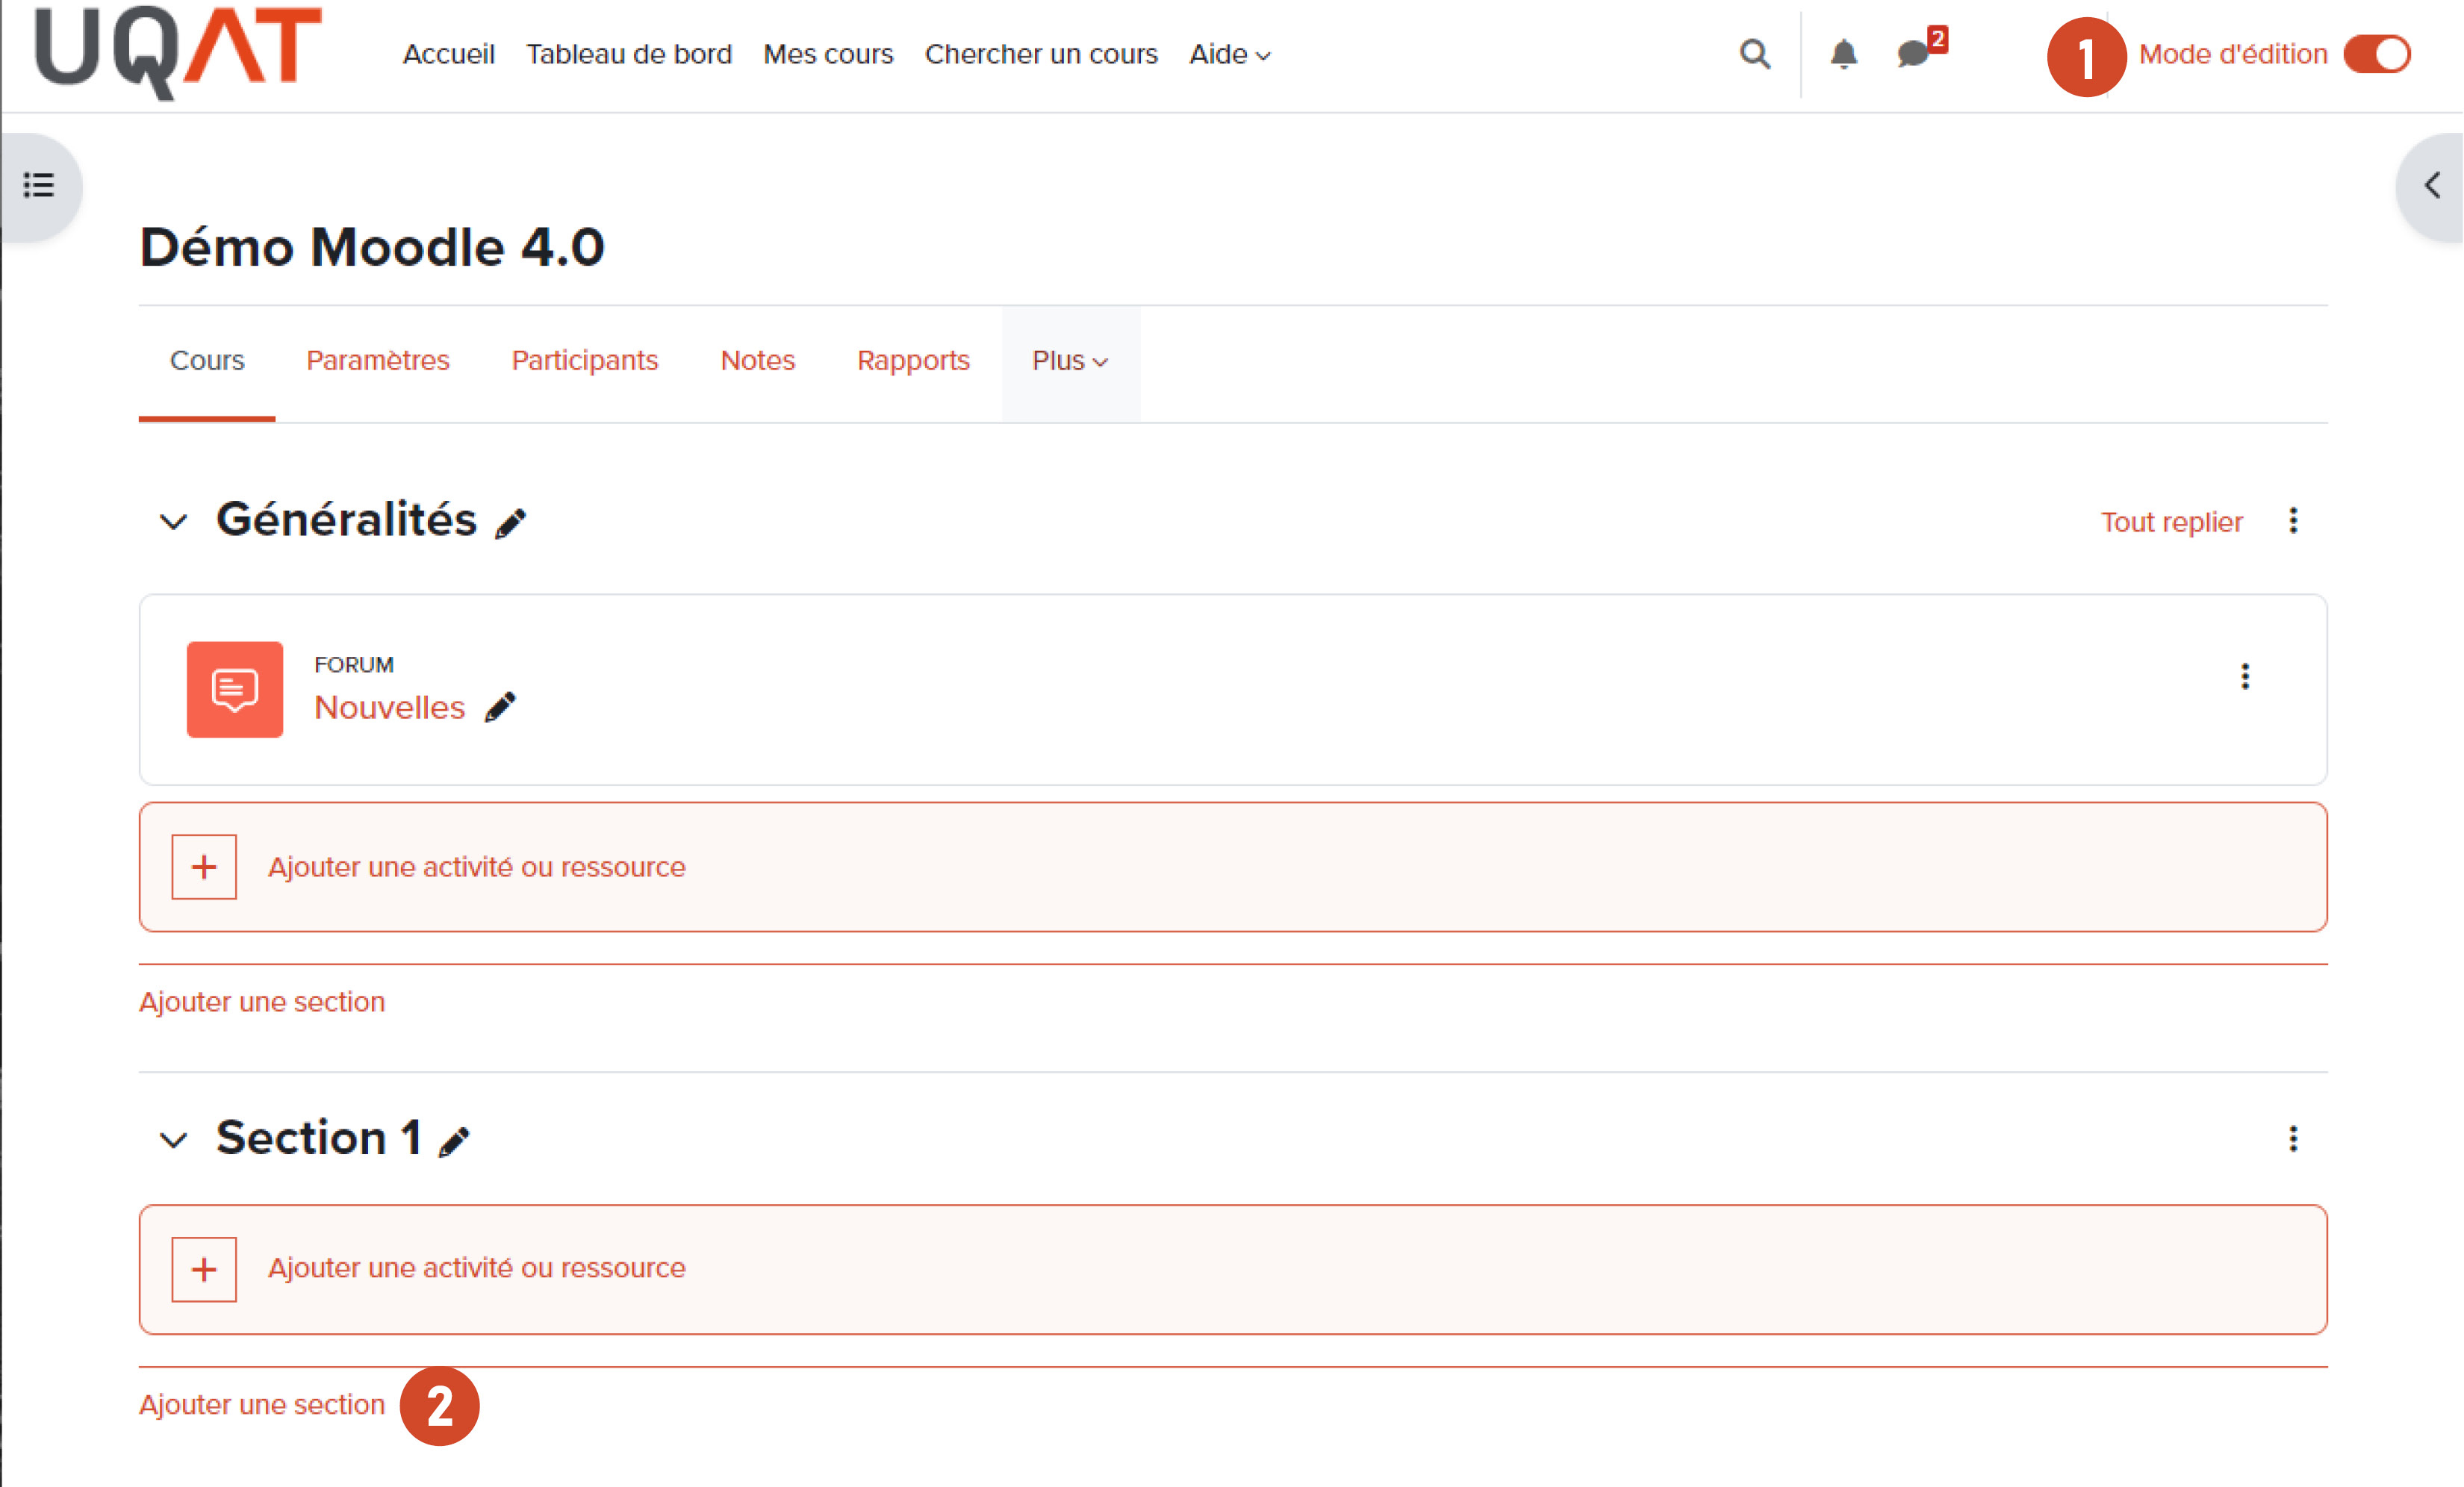Image resolution: width=2464 pixels, height=1487 pixels.
Task: Open the Nouvelles forum three-dot menu
Action: pos(2245,677)
